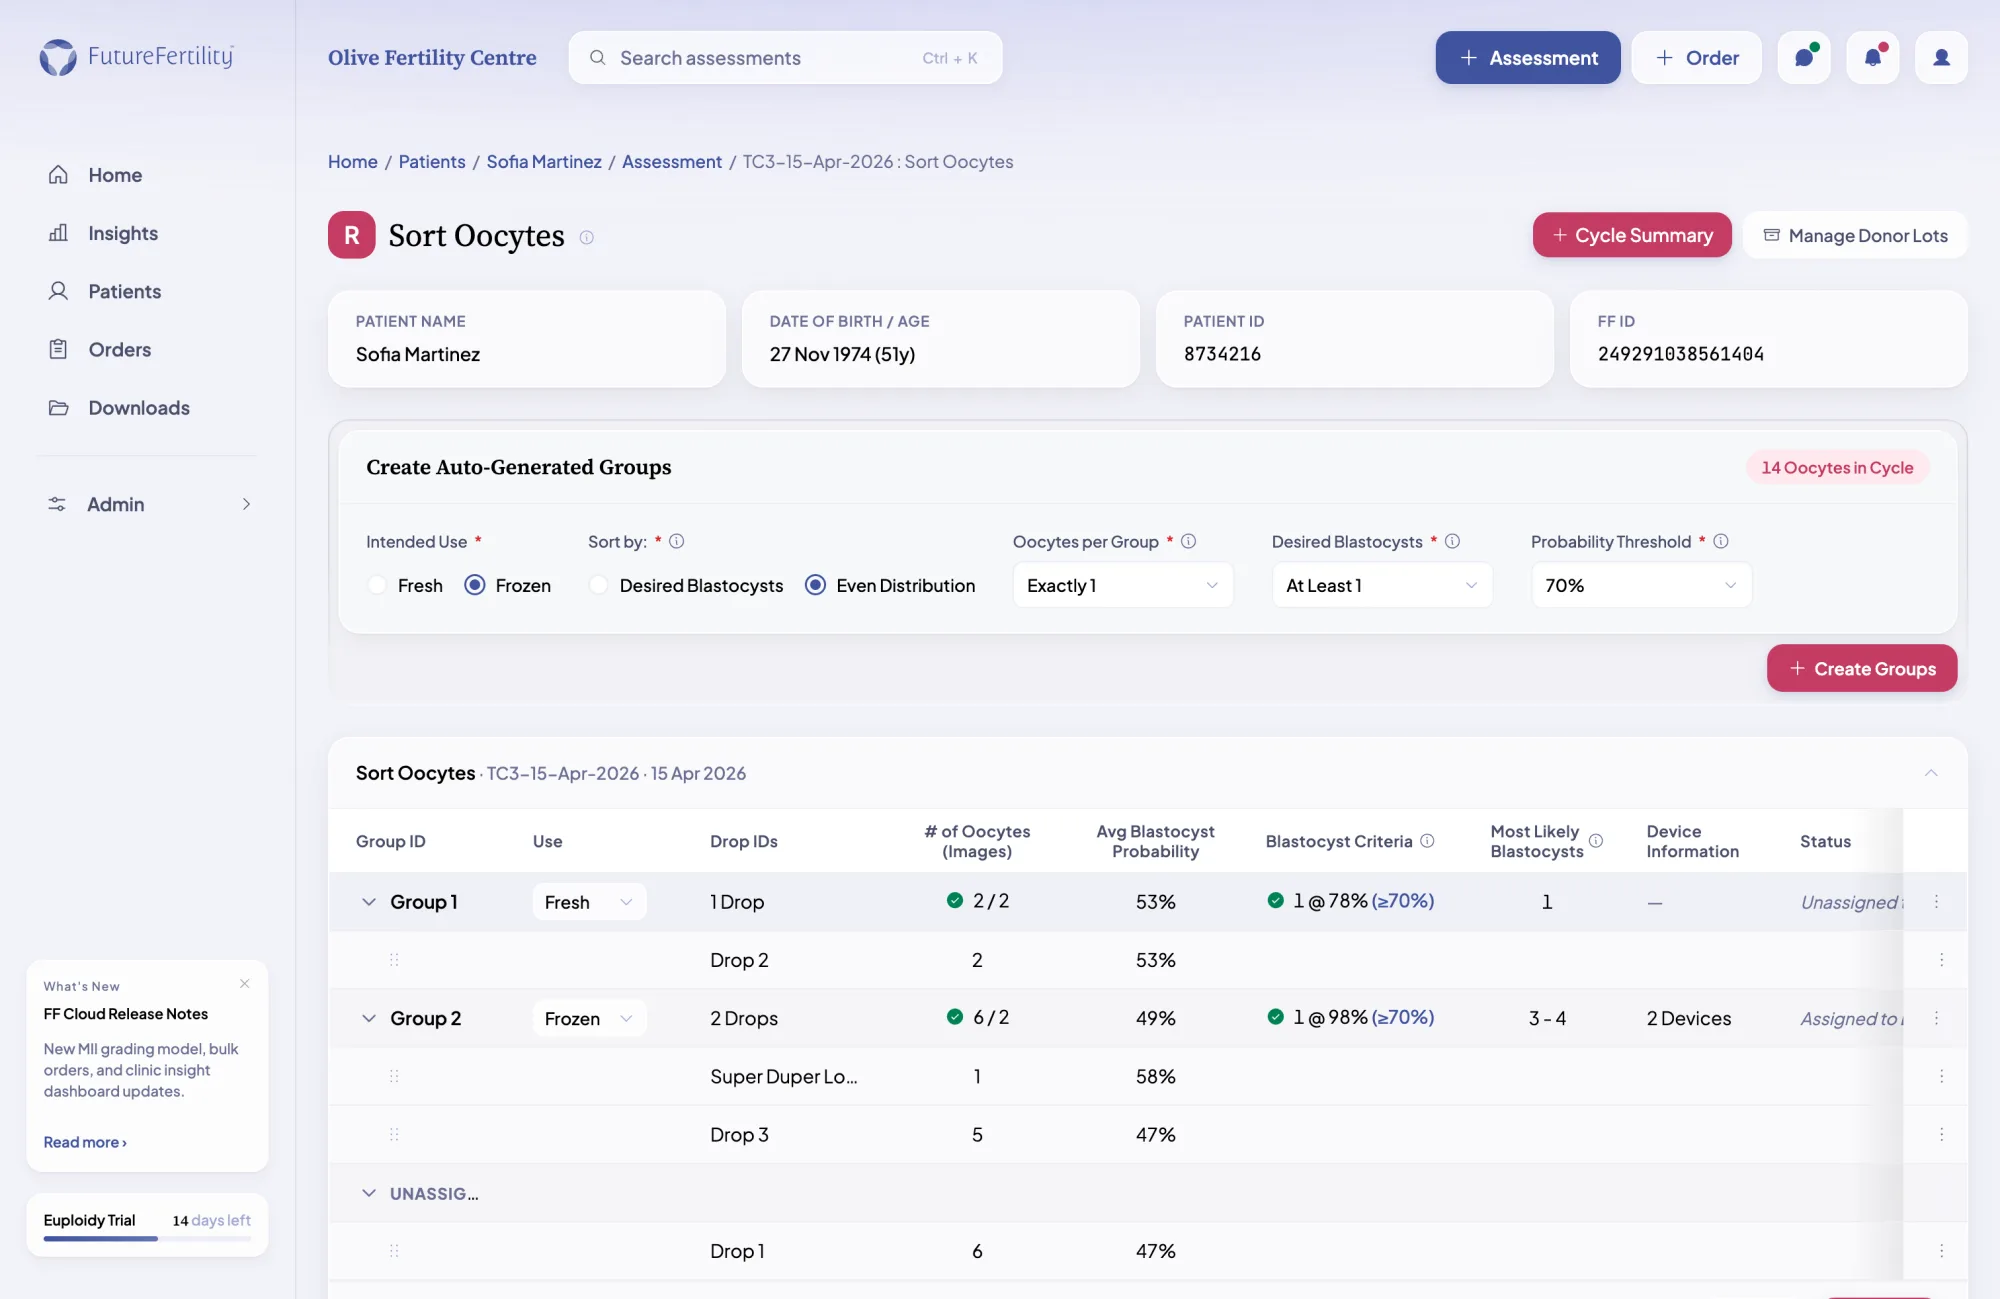Click the 14 Oocytes in Cycle badge

tap(1837, 467)
